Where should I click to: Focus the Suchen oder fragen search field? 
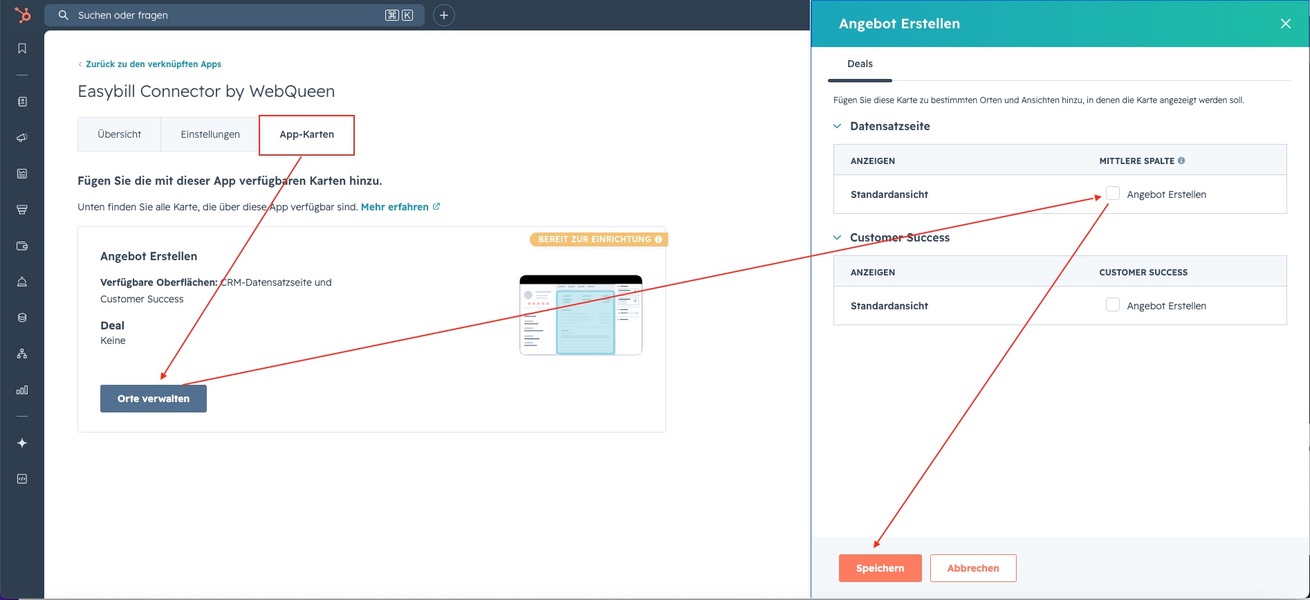pyautogui.click(x=234, y=16)
